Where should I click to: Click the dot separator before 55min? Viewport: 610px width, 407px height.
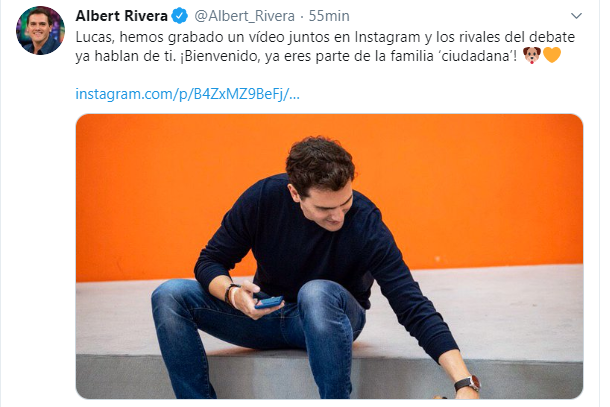pos(302,16)
